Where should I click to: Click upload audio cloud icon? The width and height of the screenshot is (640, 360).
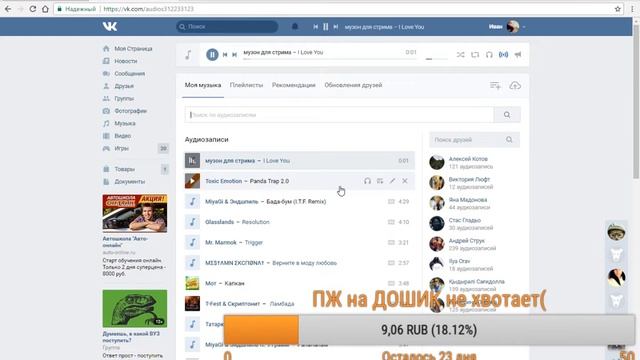515,85
